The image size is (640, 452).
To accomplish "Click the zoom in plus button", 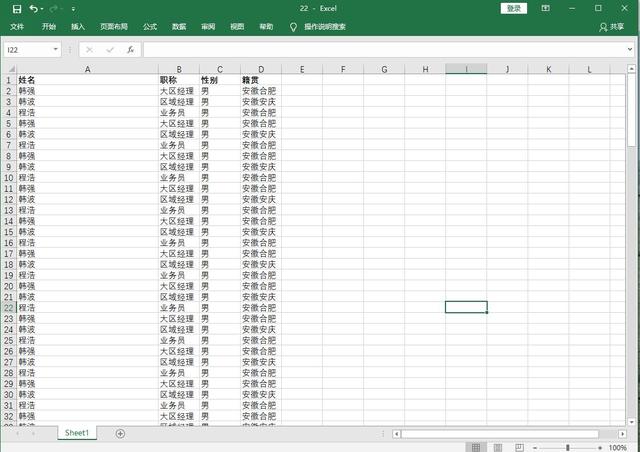I will tap(600, 448).
